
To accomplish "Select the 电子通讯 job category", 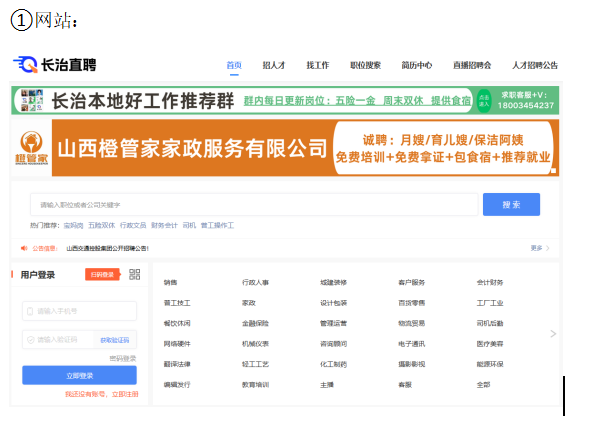I will (x=412, y=344).
